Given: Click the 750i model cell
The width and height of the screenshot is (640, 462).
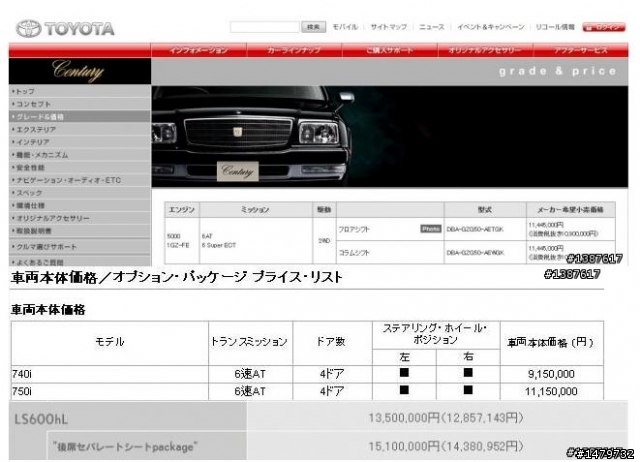Looking at the screenshot, I should click(x=109, y=391).
